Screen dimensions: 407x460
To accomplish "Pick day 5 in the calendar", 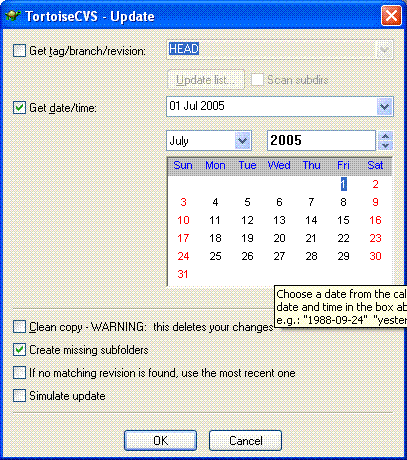I will pos(247,202).
